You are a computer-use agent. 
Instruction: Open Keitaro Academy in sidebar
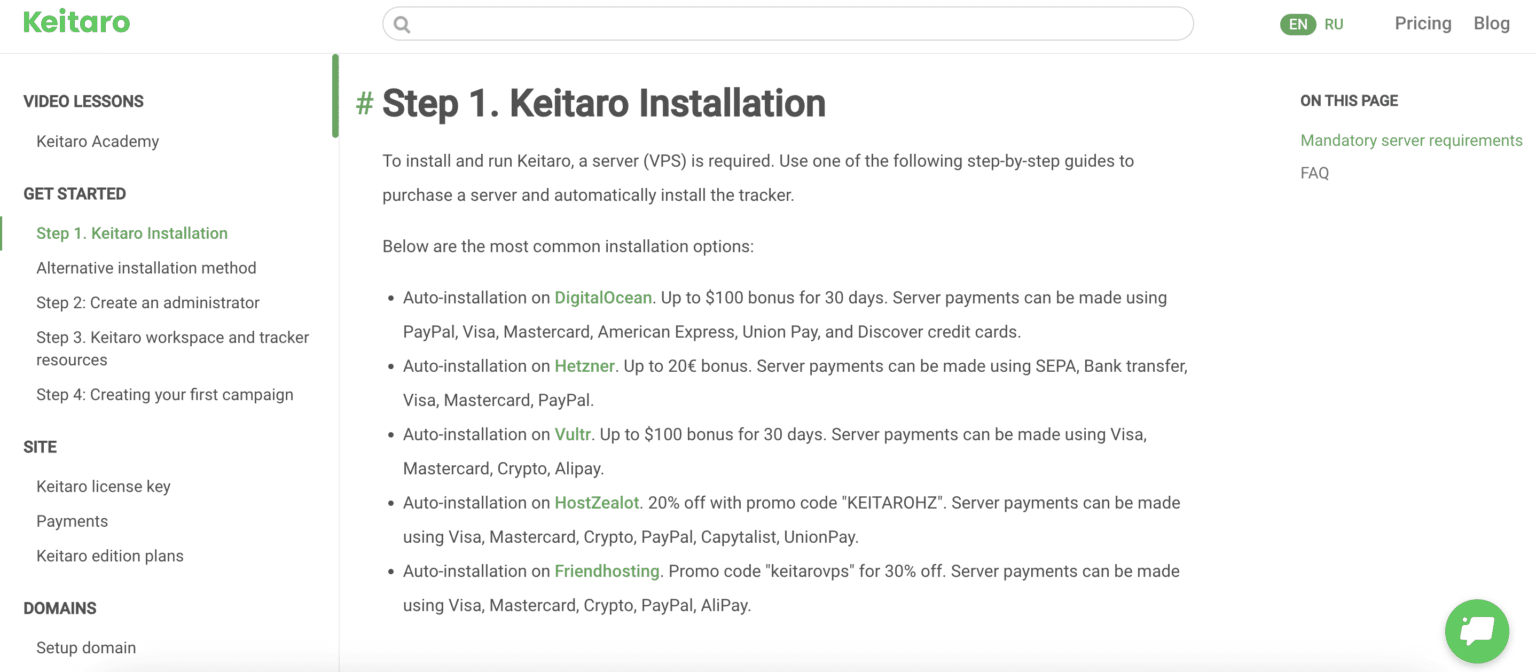click(98, 141)
